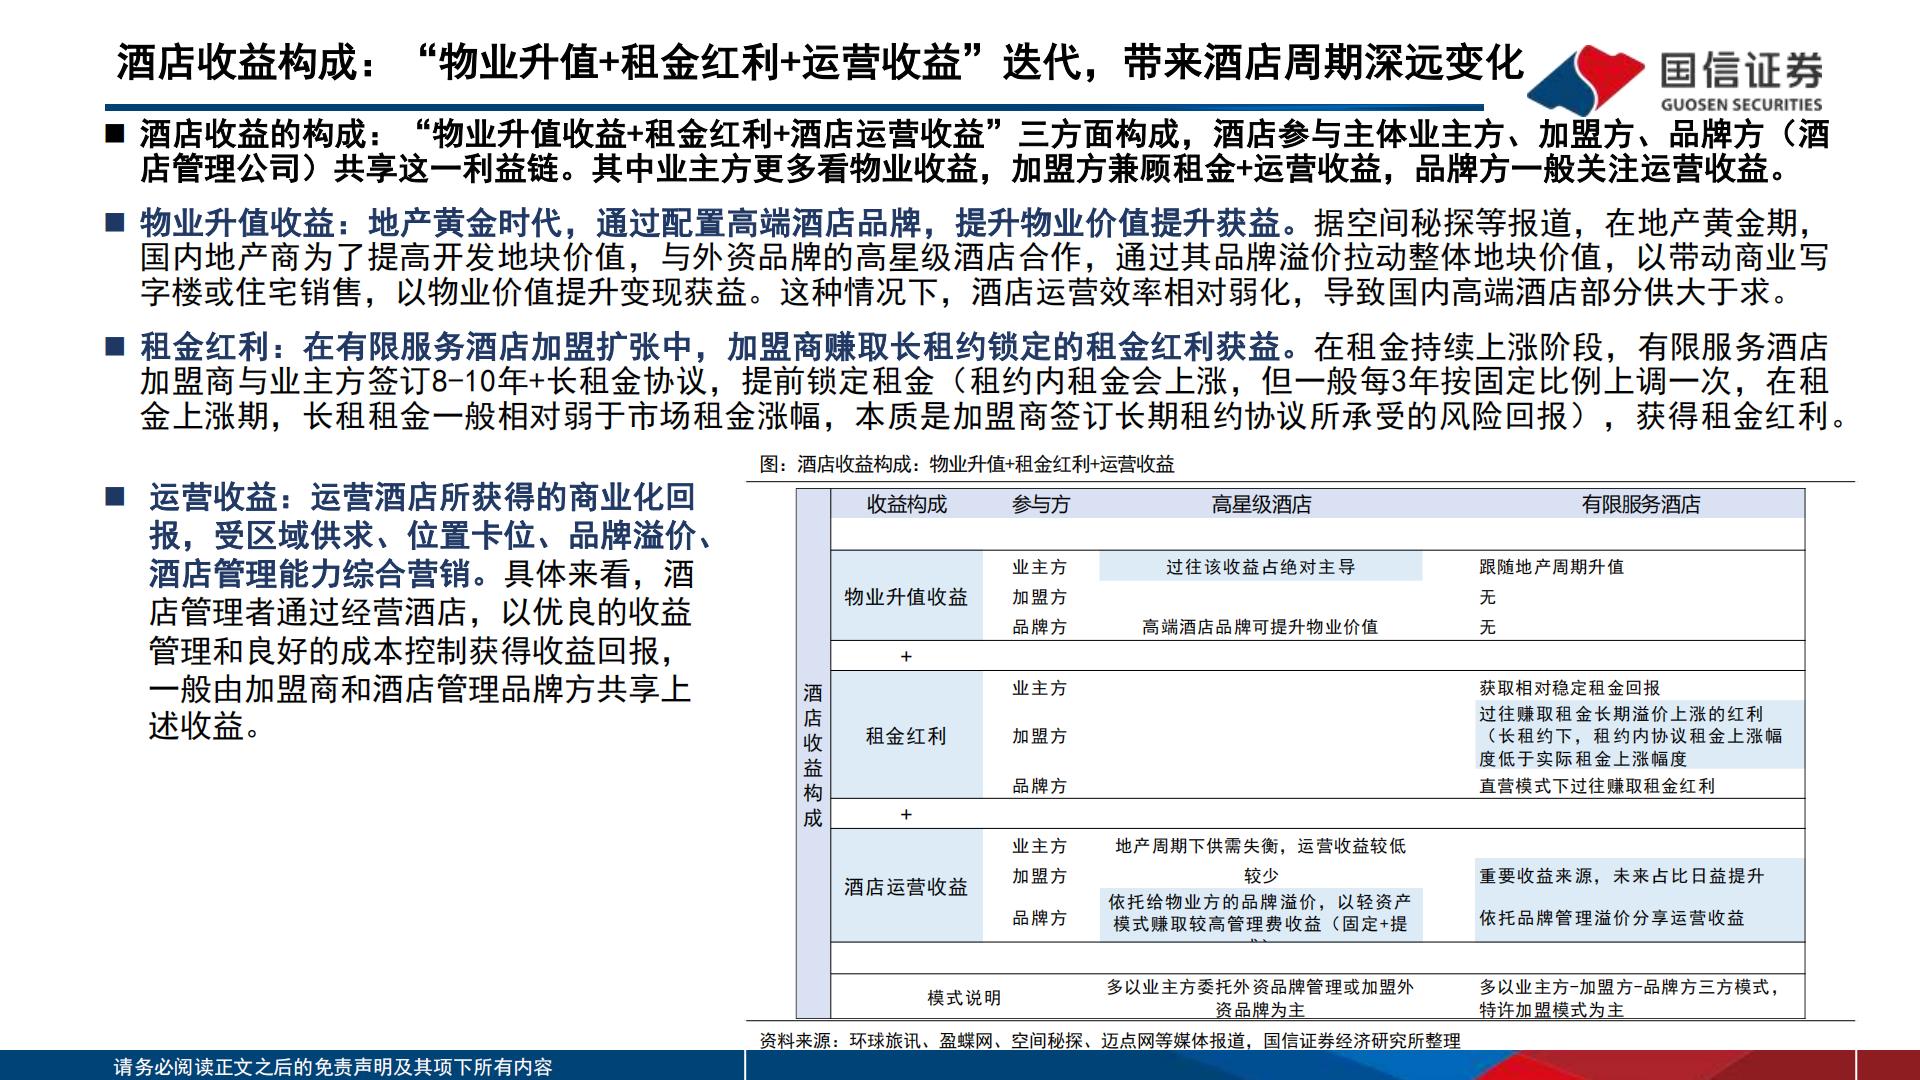Click the cell 高端酒店品牌可提升物业价值
1920x1080 pixels.
(x=1261, y=627)
